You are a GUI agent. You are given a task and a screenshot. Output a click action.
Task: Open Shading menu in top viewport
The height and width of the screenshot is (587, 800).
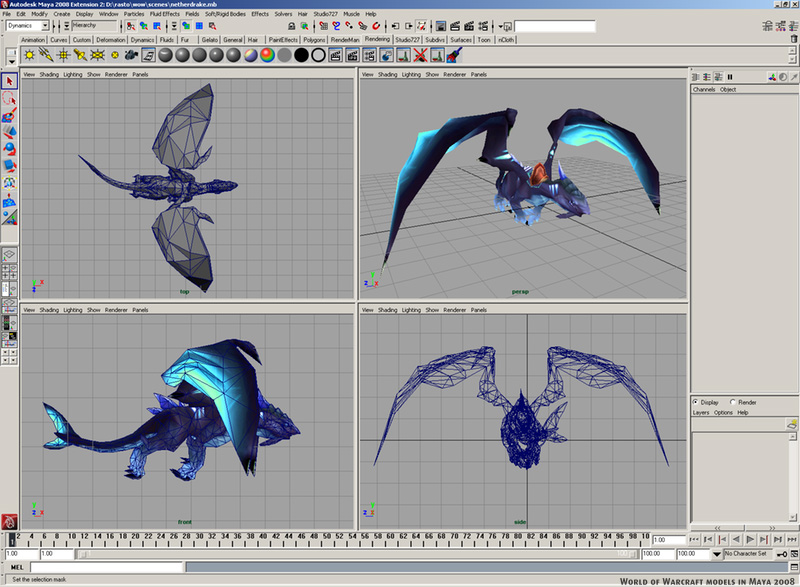pos(49,74)
